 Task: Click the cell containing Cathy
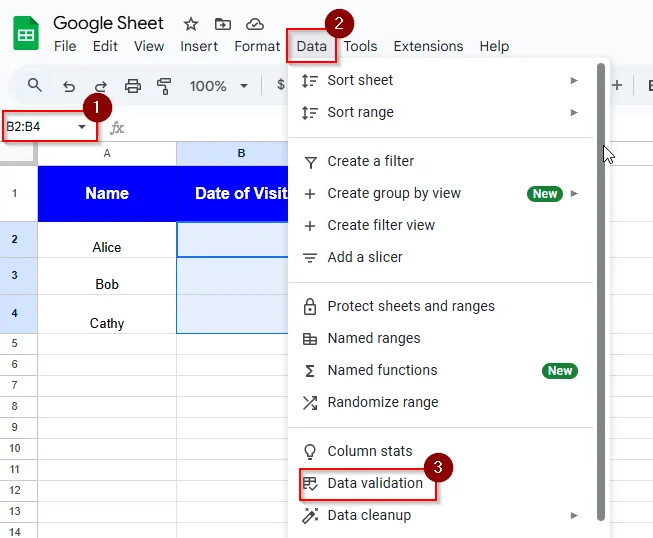pyautogui.click(x=107, y=314)
